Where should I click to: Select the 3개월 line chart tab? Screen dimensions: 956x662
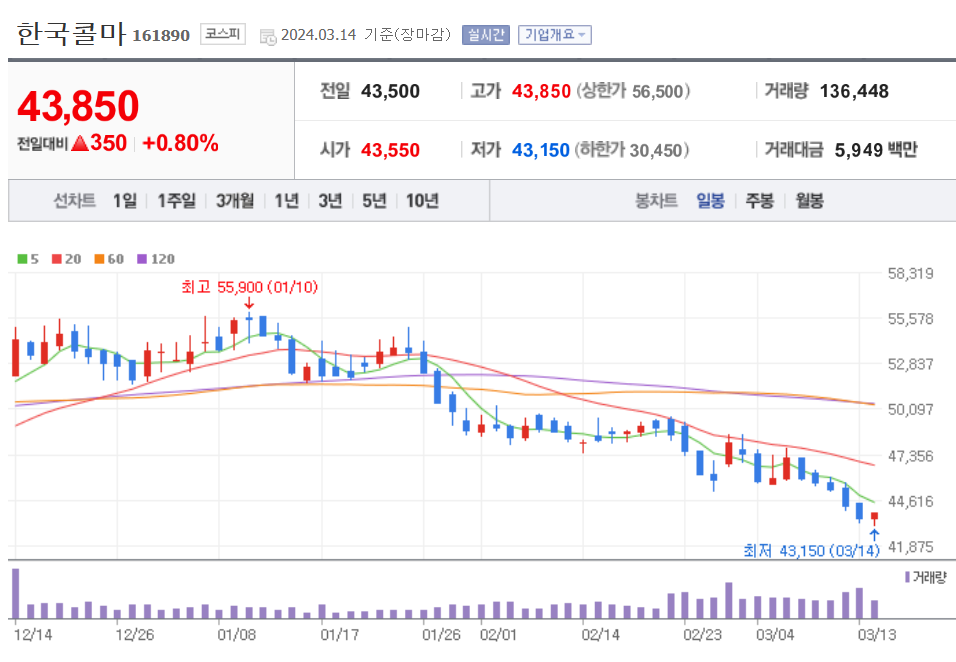(235, 201)
